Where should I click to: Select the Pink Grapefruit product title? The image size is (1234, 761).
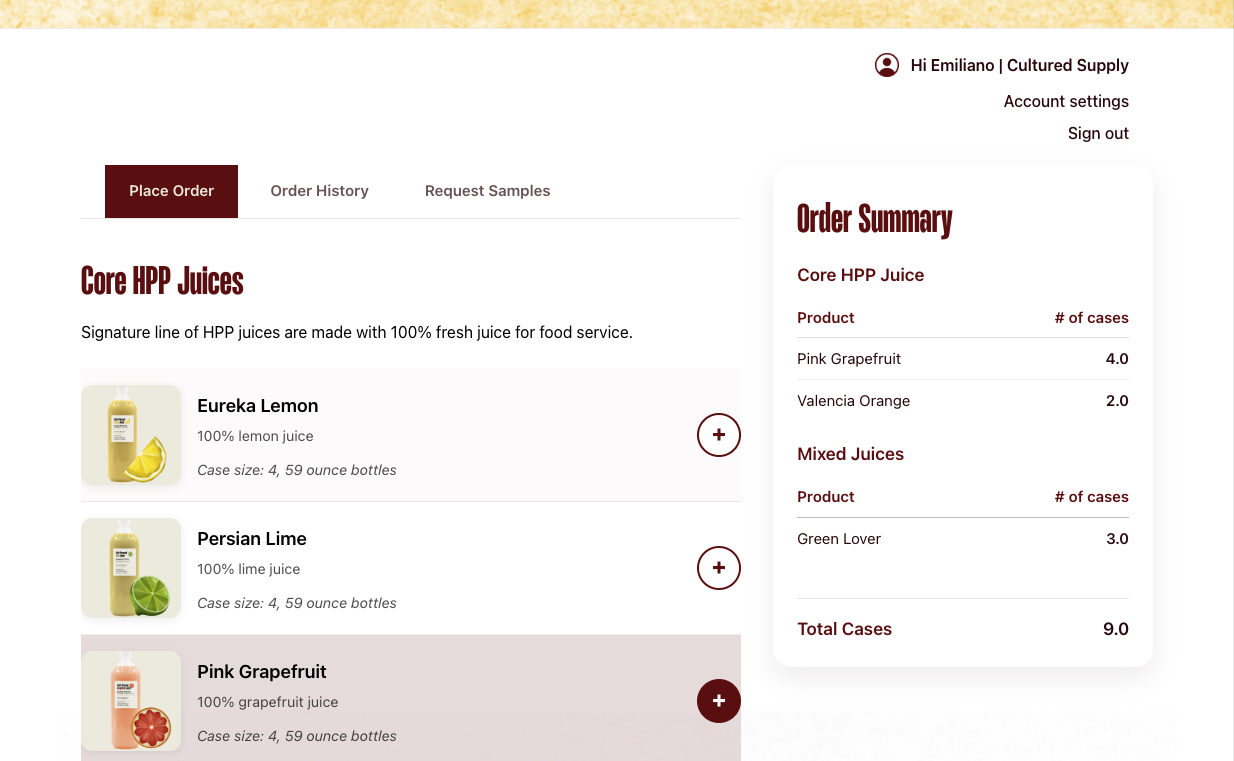(262, 672)
